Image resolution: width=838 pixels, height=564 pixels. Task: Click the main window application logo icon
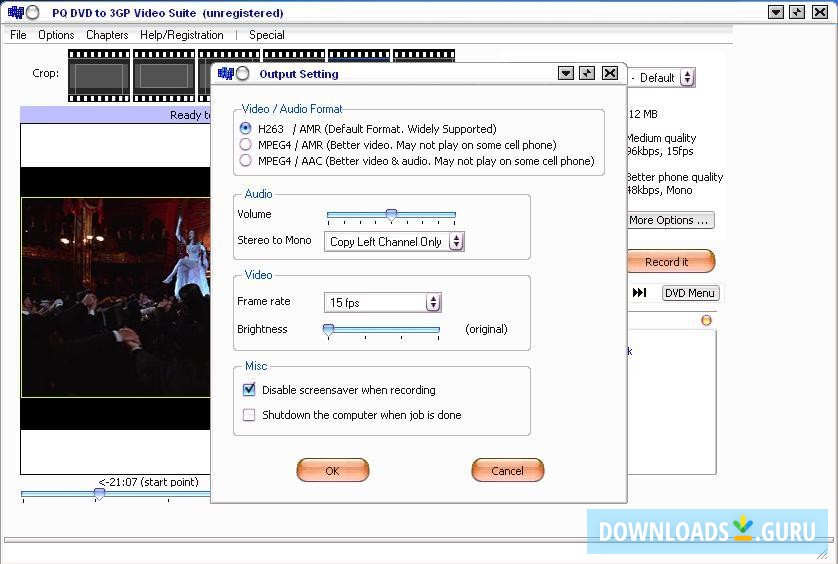(x=24, y=12)
